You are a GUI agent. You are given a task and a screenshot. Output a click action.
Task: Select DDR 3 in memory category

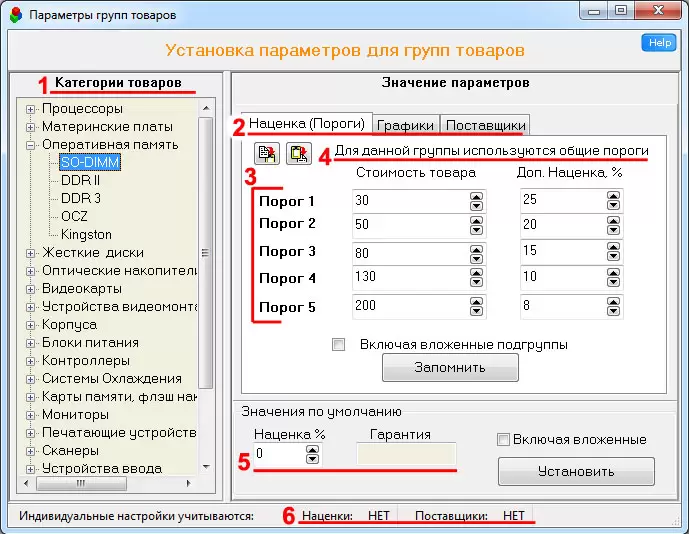pos(81,198)
